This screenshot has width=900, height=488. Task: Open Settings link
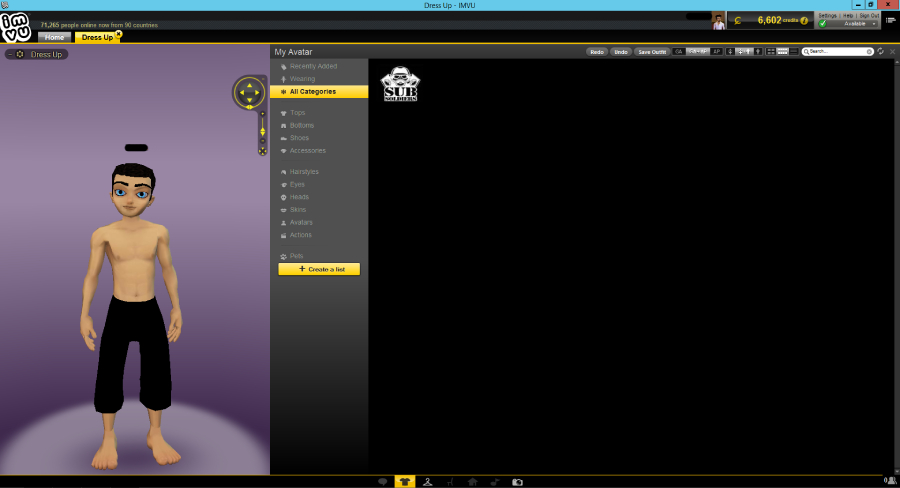click(827, 16)
